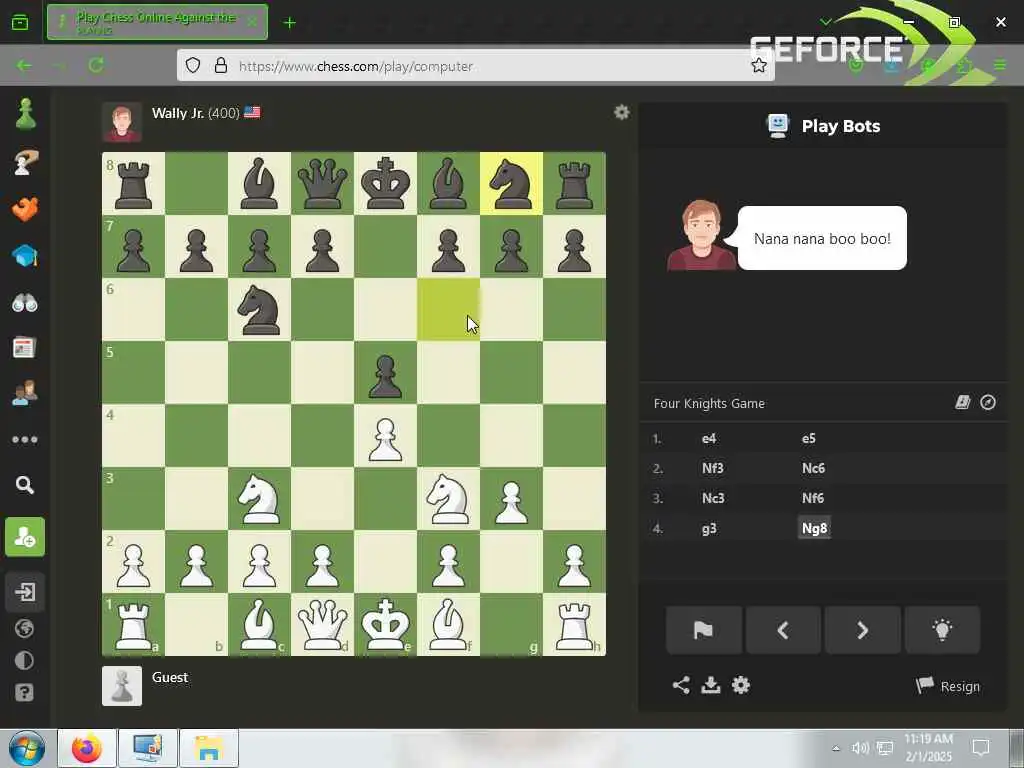1024x768 pixels.
Task: Open File Explorer taskbar icon
Action: point(208,748)
